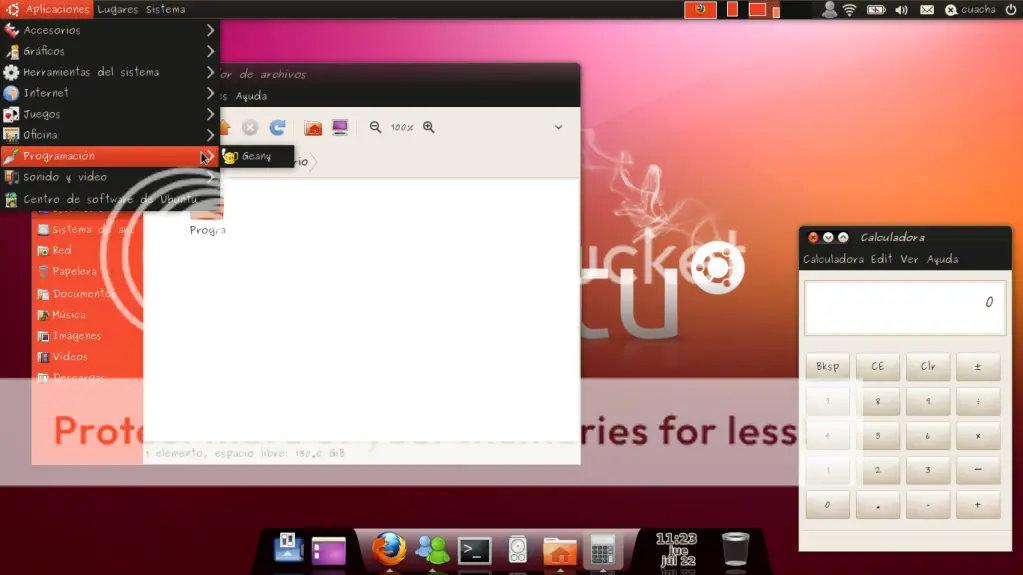1023x575 pixels.
Task: Click the Bksp button in calculator
Action: [x=827, y=367]
